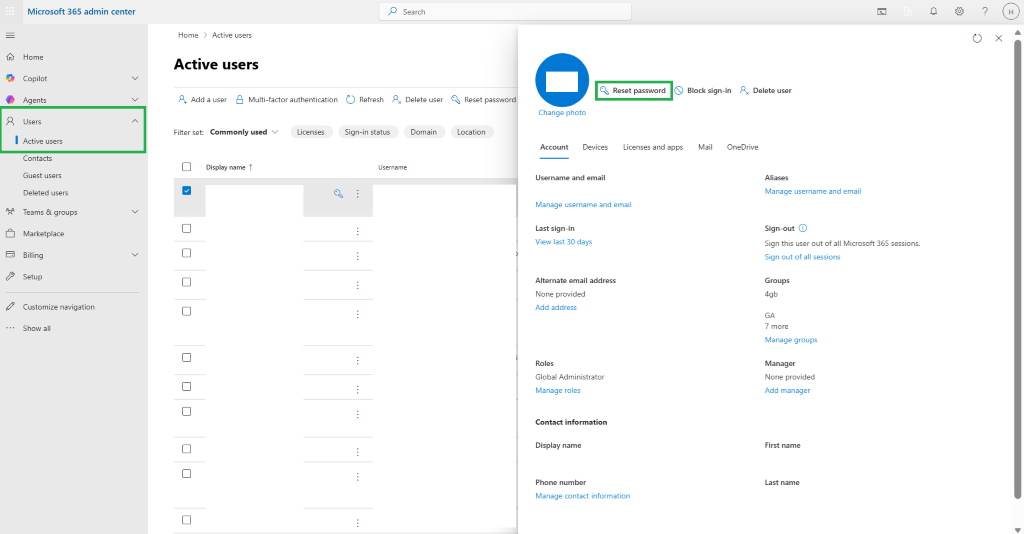The width and height of the screenshot is (1024, 534).
Task: Refresh the active users list
Action: click(364, 99)
